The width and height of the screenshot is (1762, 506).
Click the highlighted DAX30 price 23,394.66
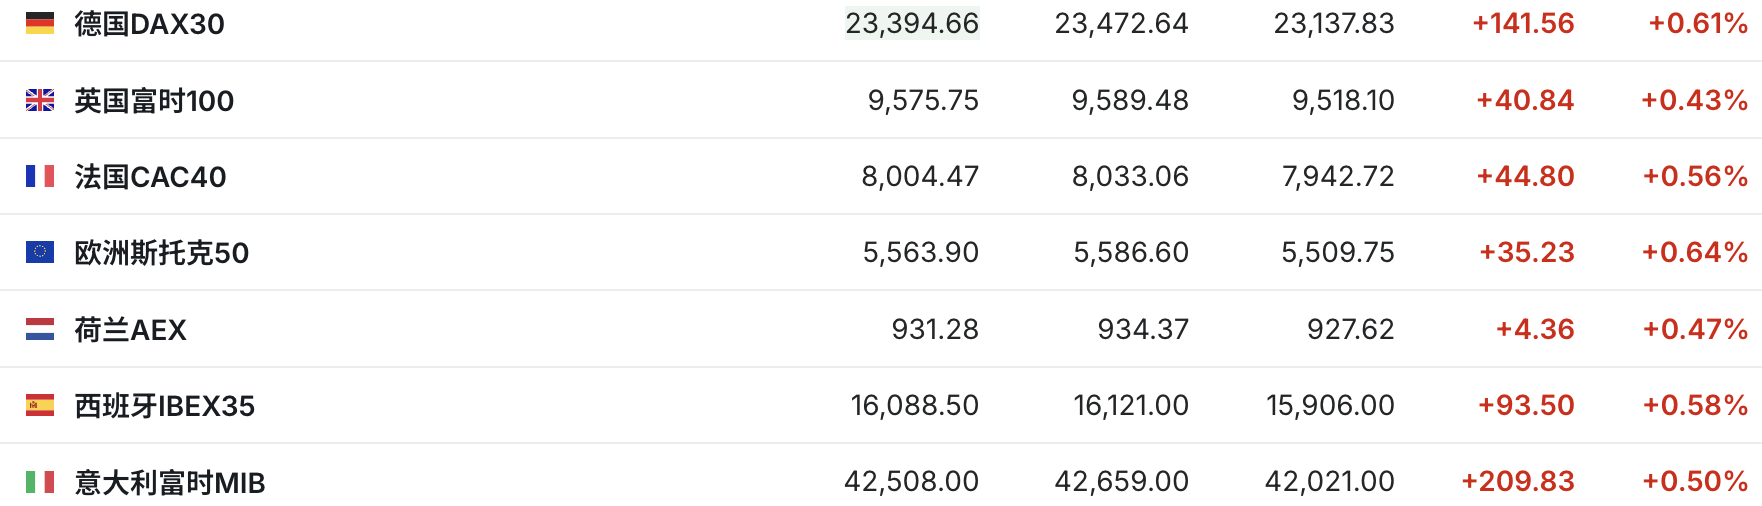tap(912, 23)
